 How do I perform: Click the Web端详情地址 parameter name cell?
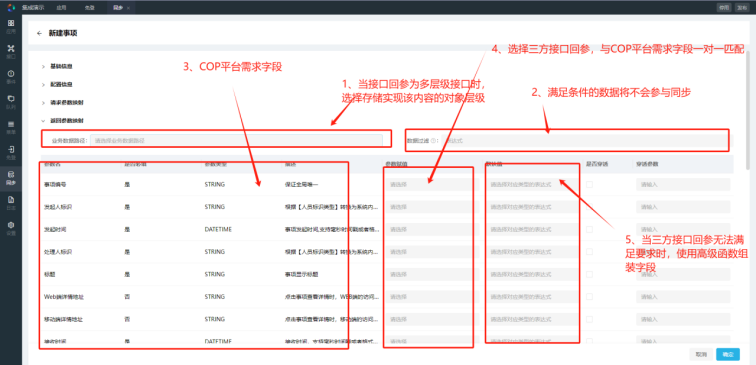point(64,297)
